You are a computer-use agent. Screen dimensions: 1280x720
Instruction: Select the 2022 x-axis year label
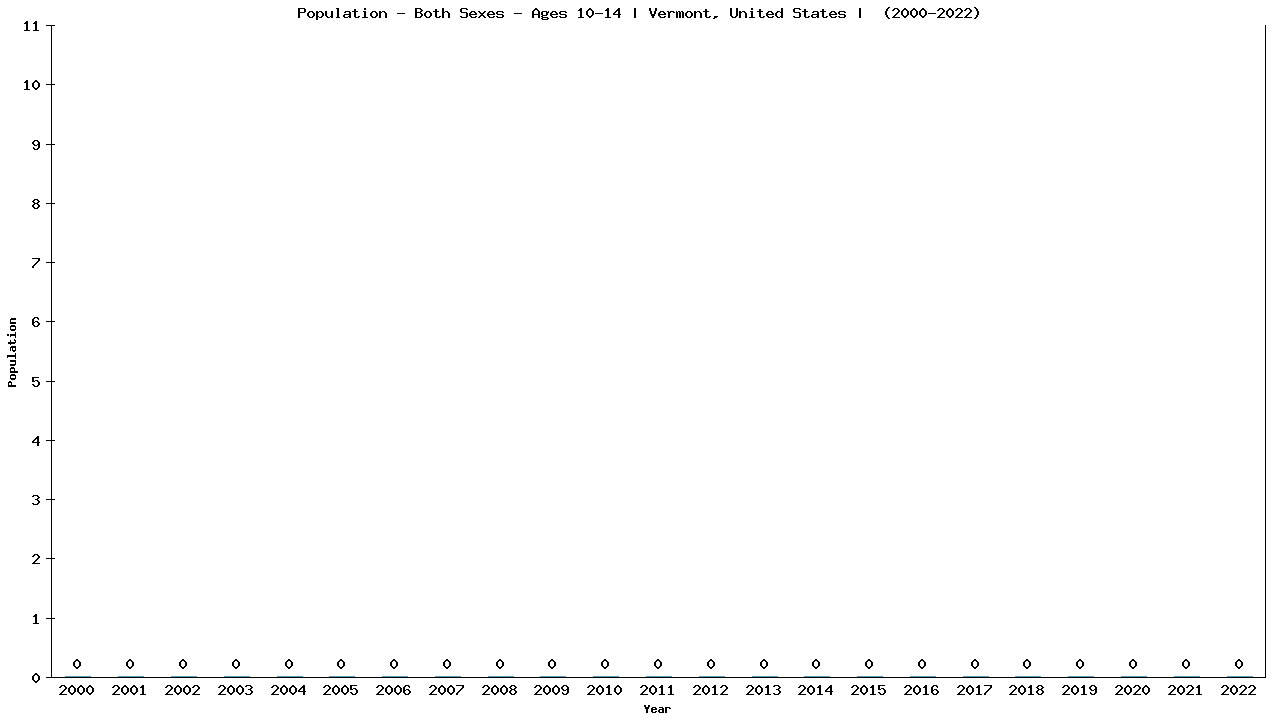(1239, 690)
